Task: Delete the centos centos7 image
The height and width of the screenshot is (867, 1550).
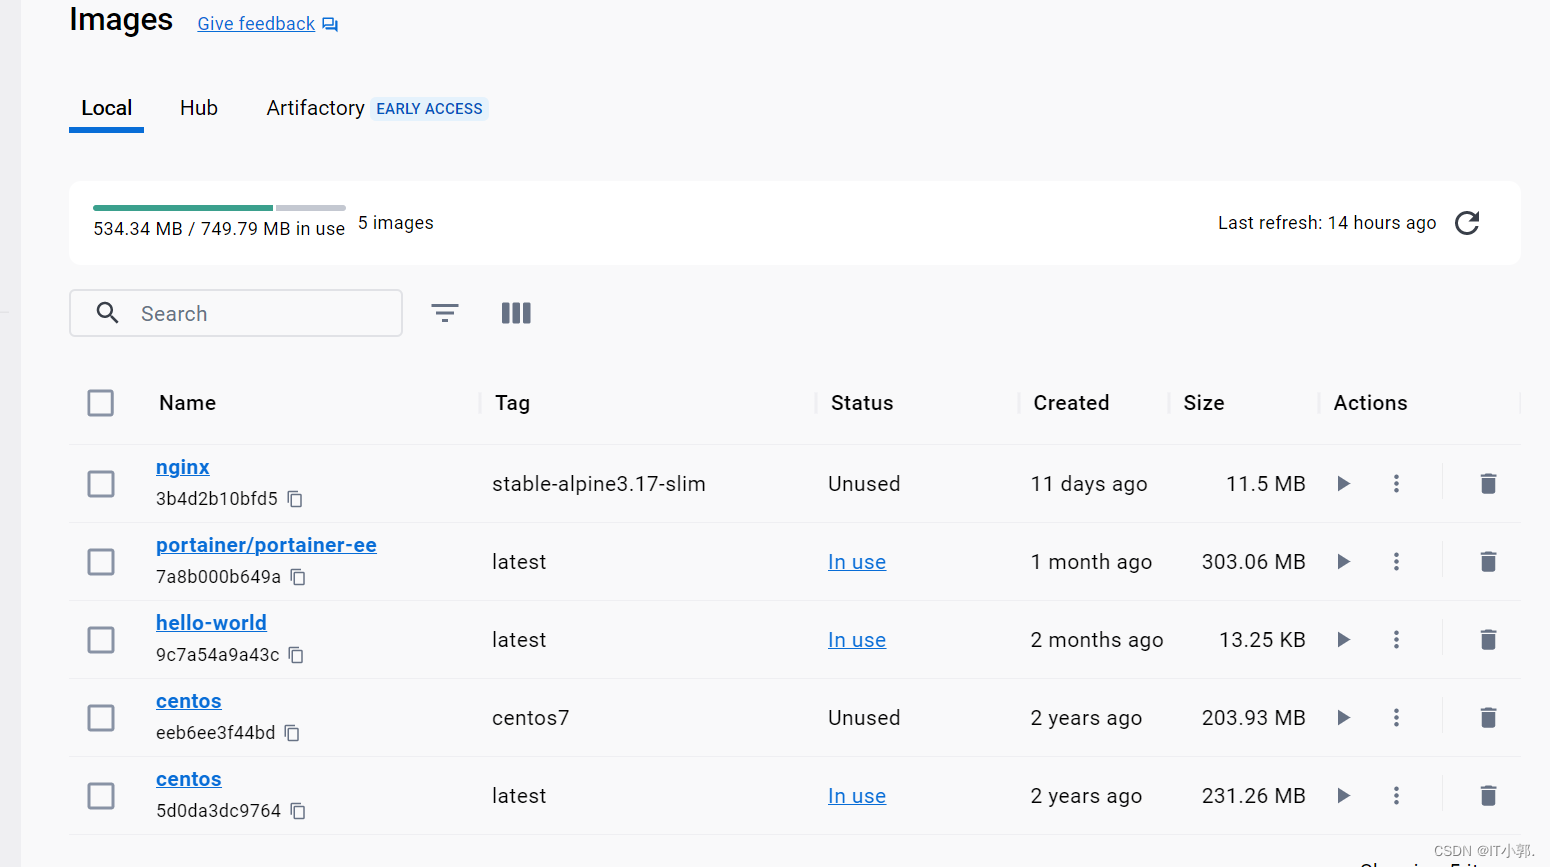Action: [x=1488, y=718]
